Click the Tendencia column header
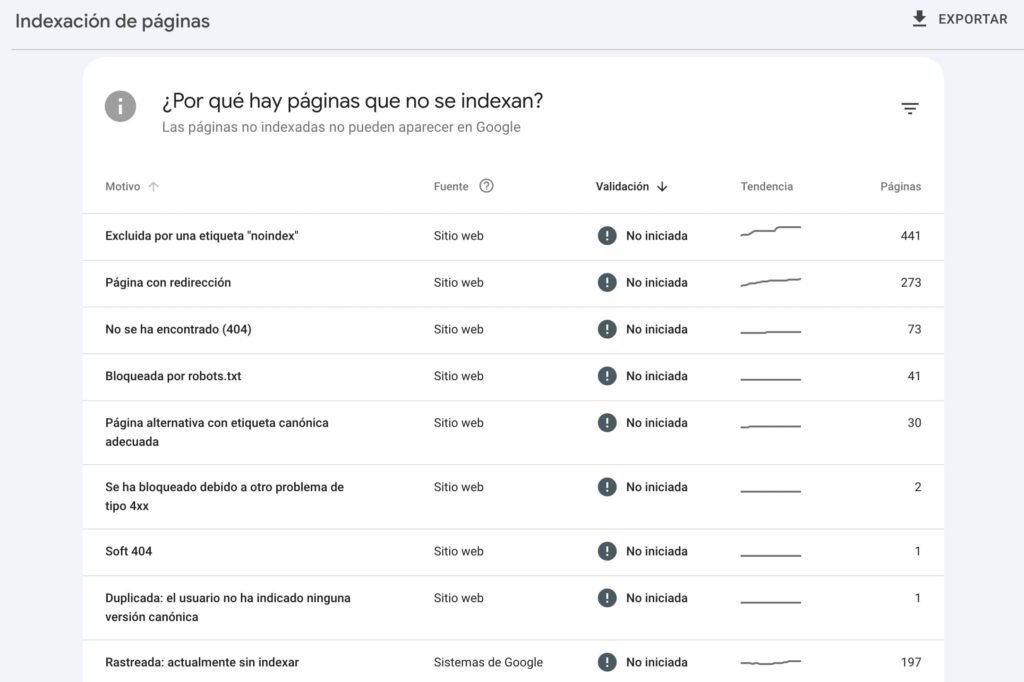 pos(766,186)
